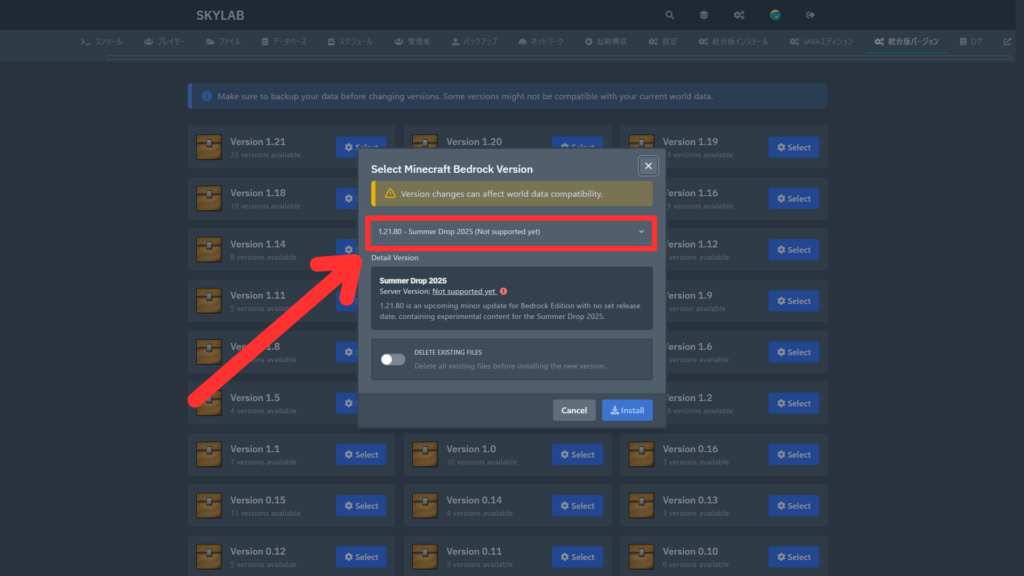Viewport: 1024px width, 576px height.
Task: Click the chest icon for Version 1.21
Action: click(x=209, y=147)
